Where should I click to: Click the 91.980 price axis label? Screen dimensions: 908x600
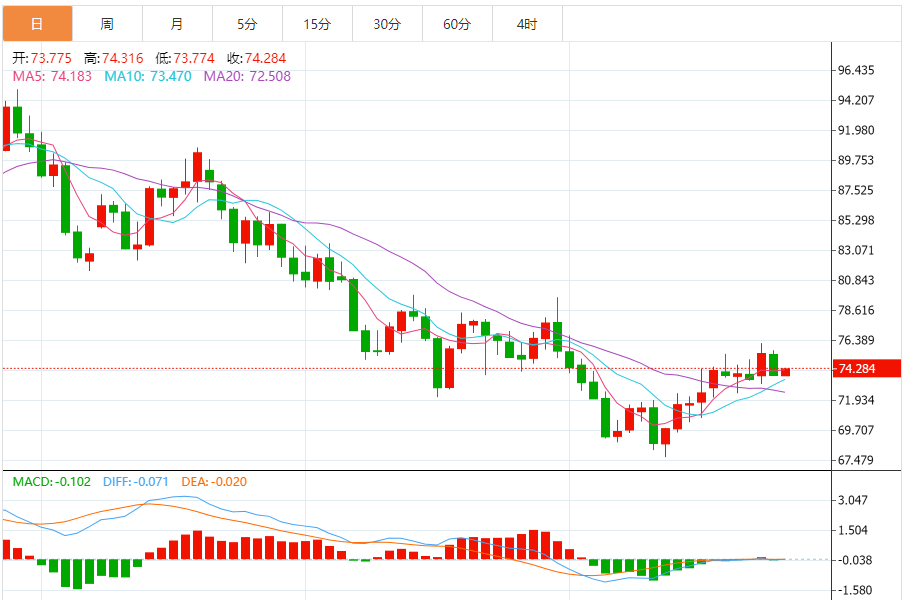[856, 130]
